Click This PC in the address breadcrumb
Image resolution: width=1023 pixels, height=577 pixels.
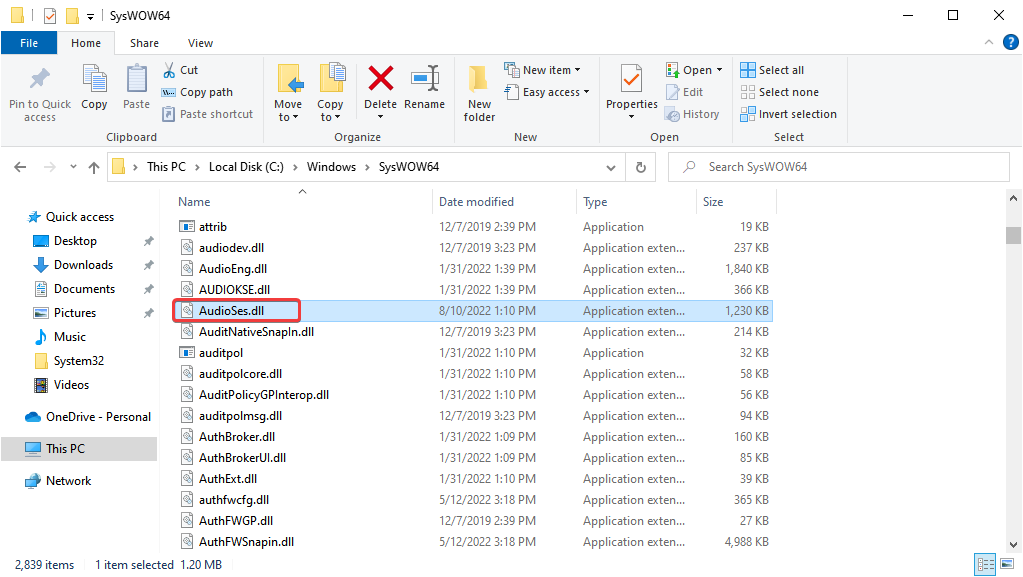coord(166,167)
